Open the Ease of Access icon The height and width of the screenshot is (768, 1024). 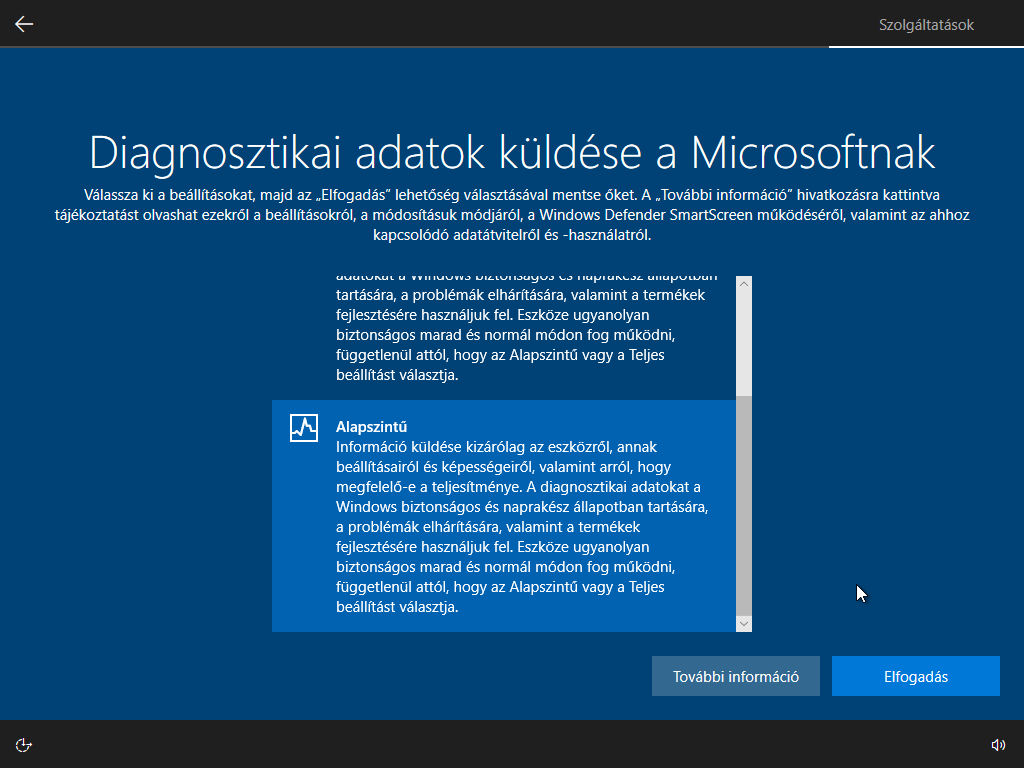pyautogui.click(x=24, y=744)
